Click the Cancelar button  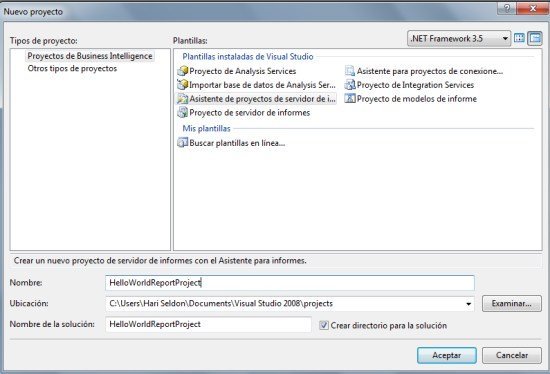point(512,355)
